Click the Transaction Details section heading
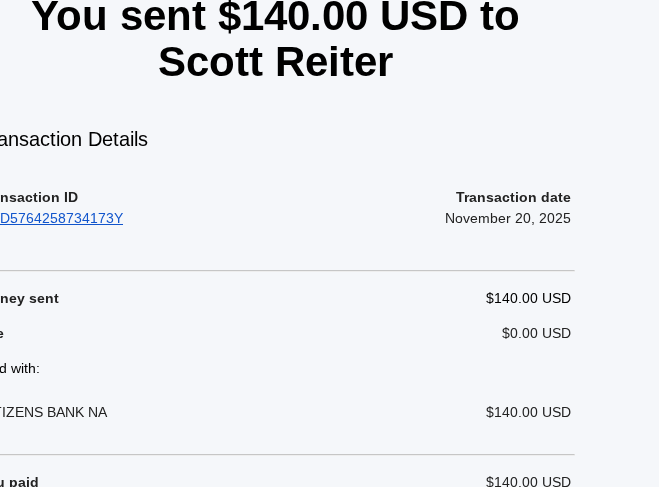Viewport: 659px width, 487px height. [x=73, y=139]
